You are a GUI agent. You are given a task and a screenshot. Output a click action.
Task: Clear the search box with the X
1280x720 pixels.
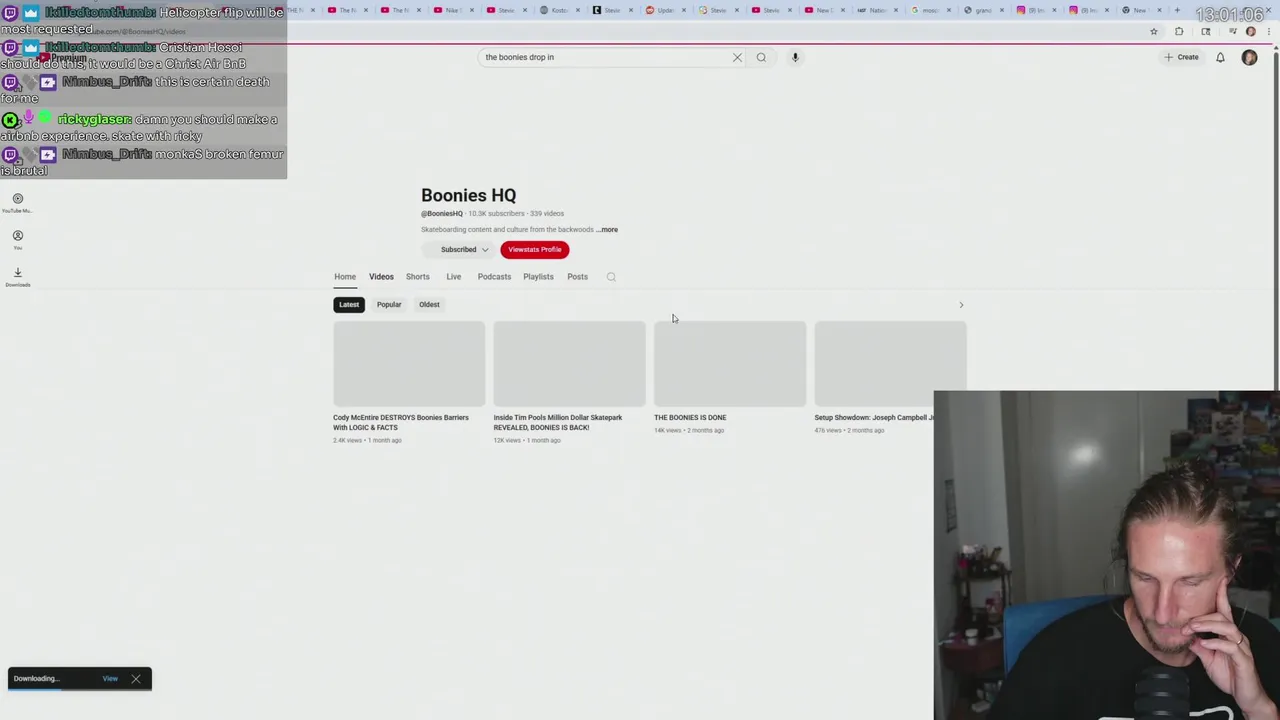tap(737, 57)
